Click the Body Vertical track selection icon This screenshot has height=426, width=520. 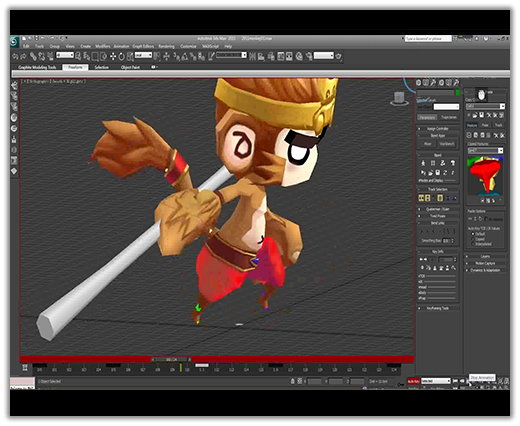427,198
